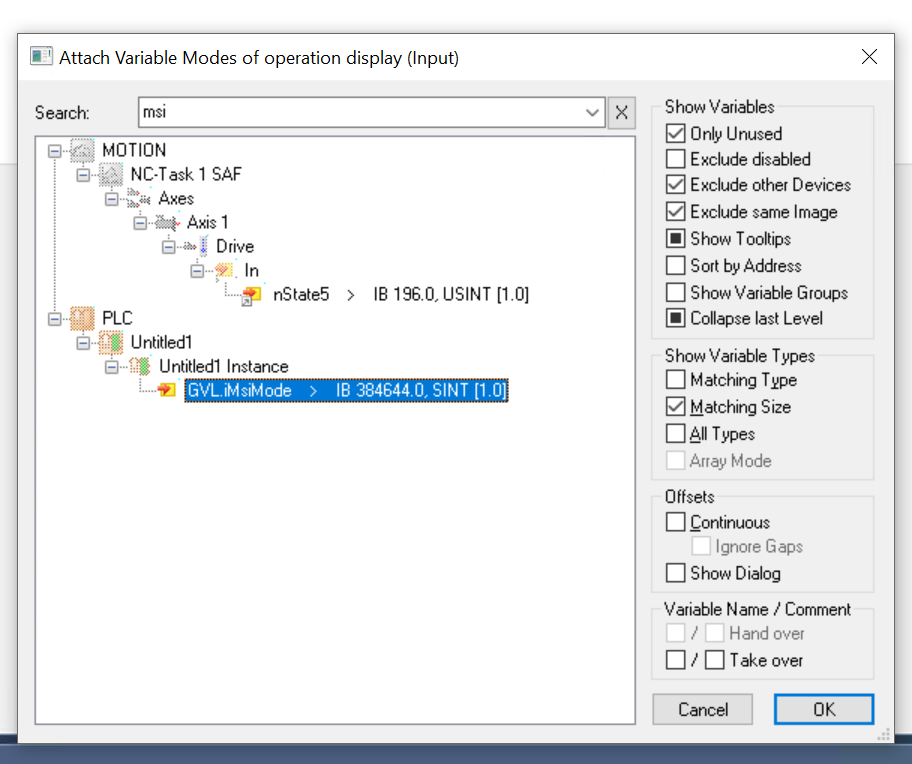
Task: Click the PLC node icon
Action: click(82, 319)
